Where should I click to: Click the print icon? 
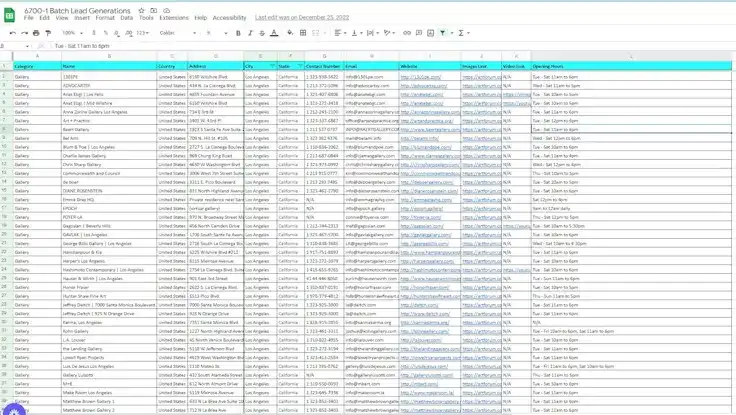[36, 33]
